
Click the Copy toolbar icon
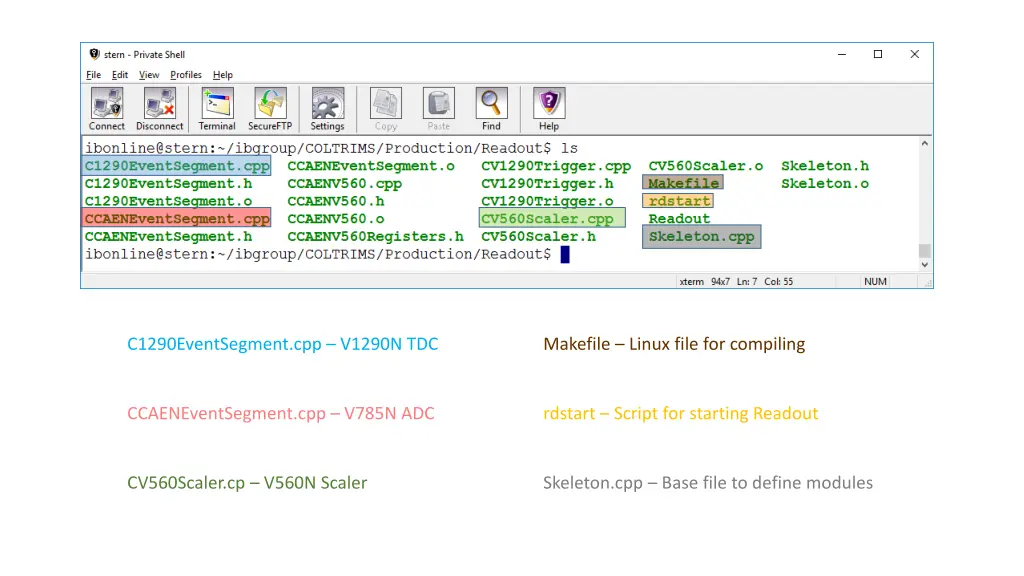pyautogui.click(x=386, y=104)
